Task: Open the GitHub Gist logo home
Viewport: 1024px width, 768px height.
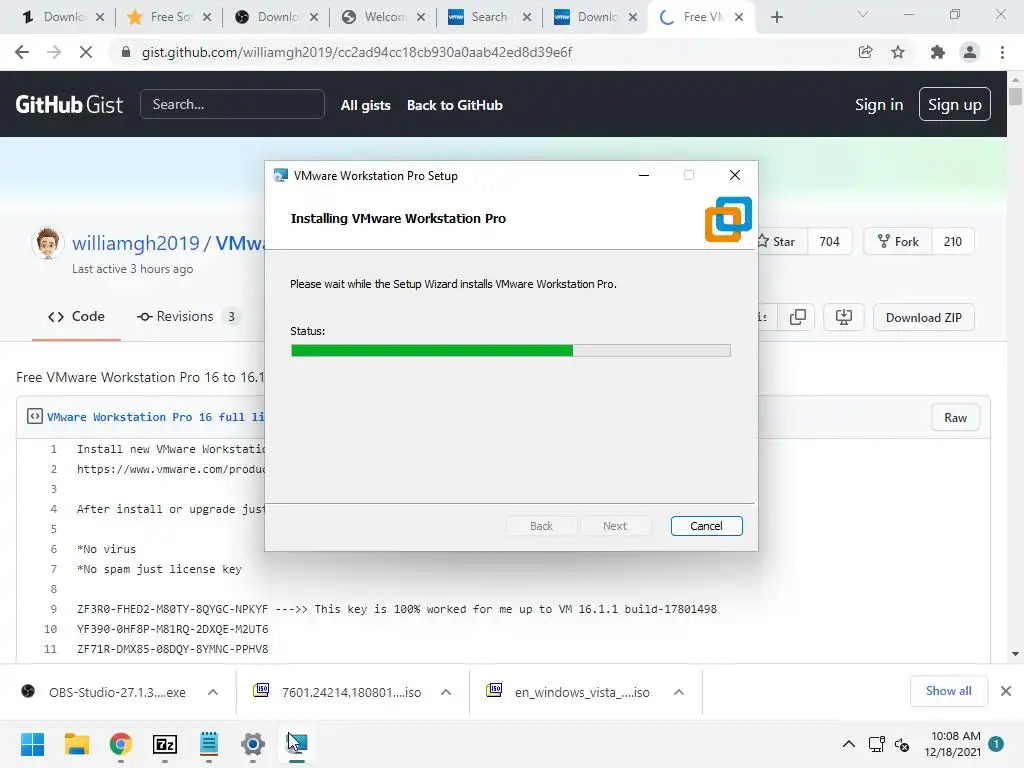Action: [69, 104]
